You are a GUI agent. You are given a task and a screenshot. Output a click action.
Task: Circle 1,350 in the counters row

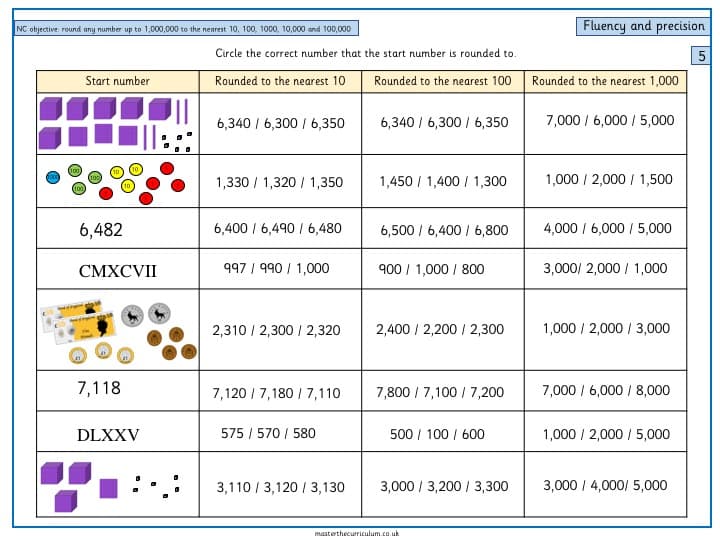click(326, 182)
